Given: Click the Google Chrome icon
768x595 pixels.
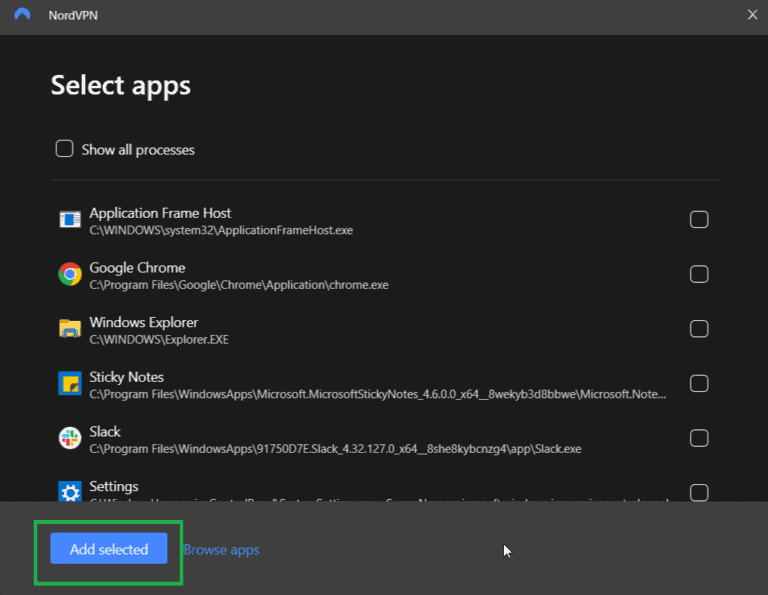Looking at the screenshot, I should [69, 275].
